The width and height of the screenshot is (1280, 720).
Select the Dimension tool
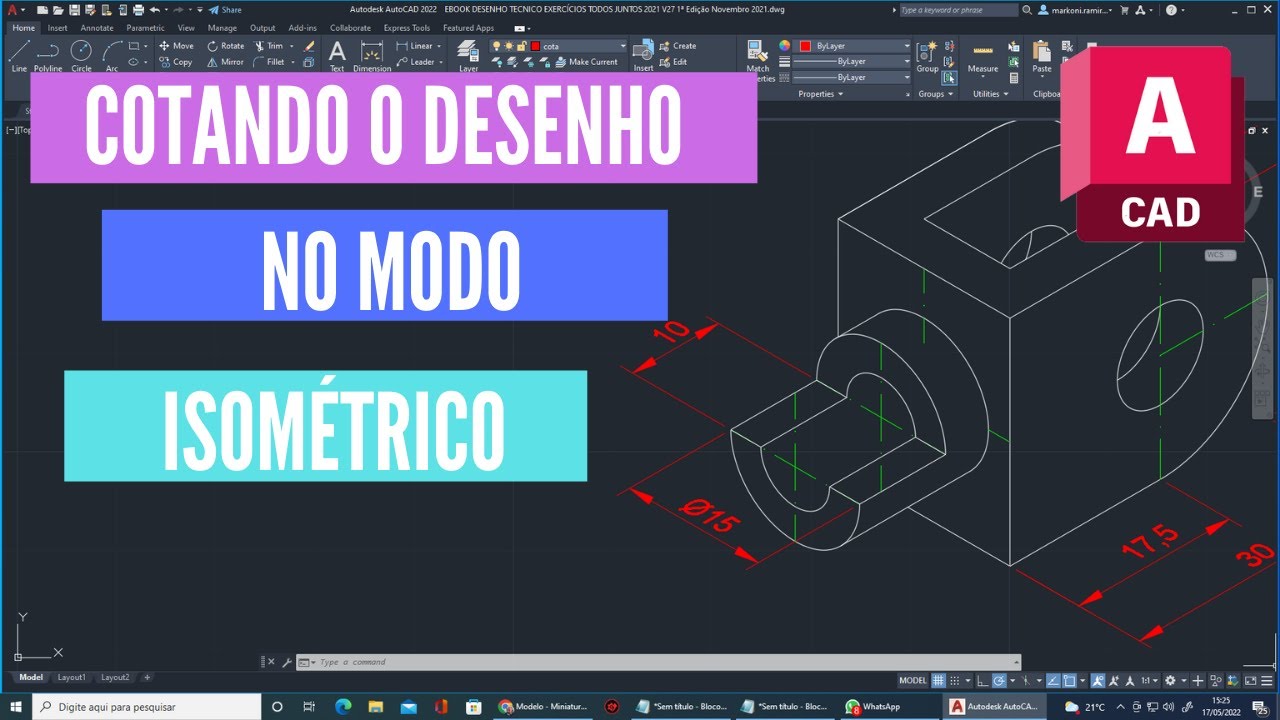point(372,56)
